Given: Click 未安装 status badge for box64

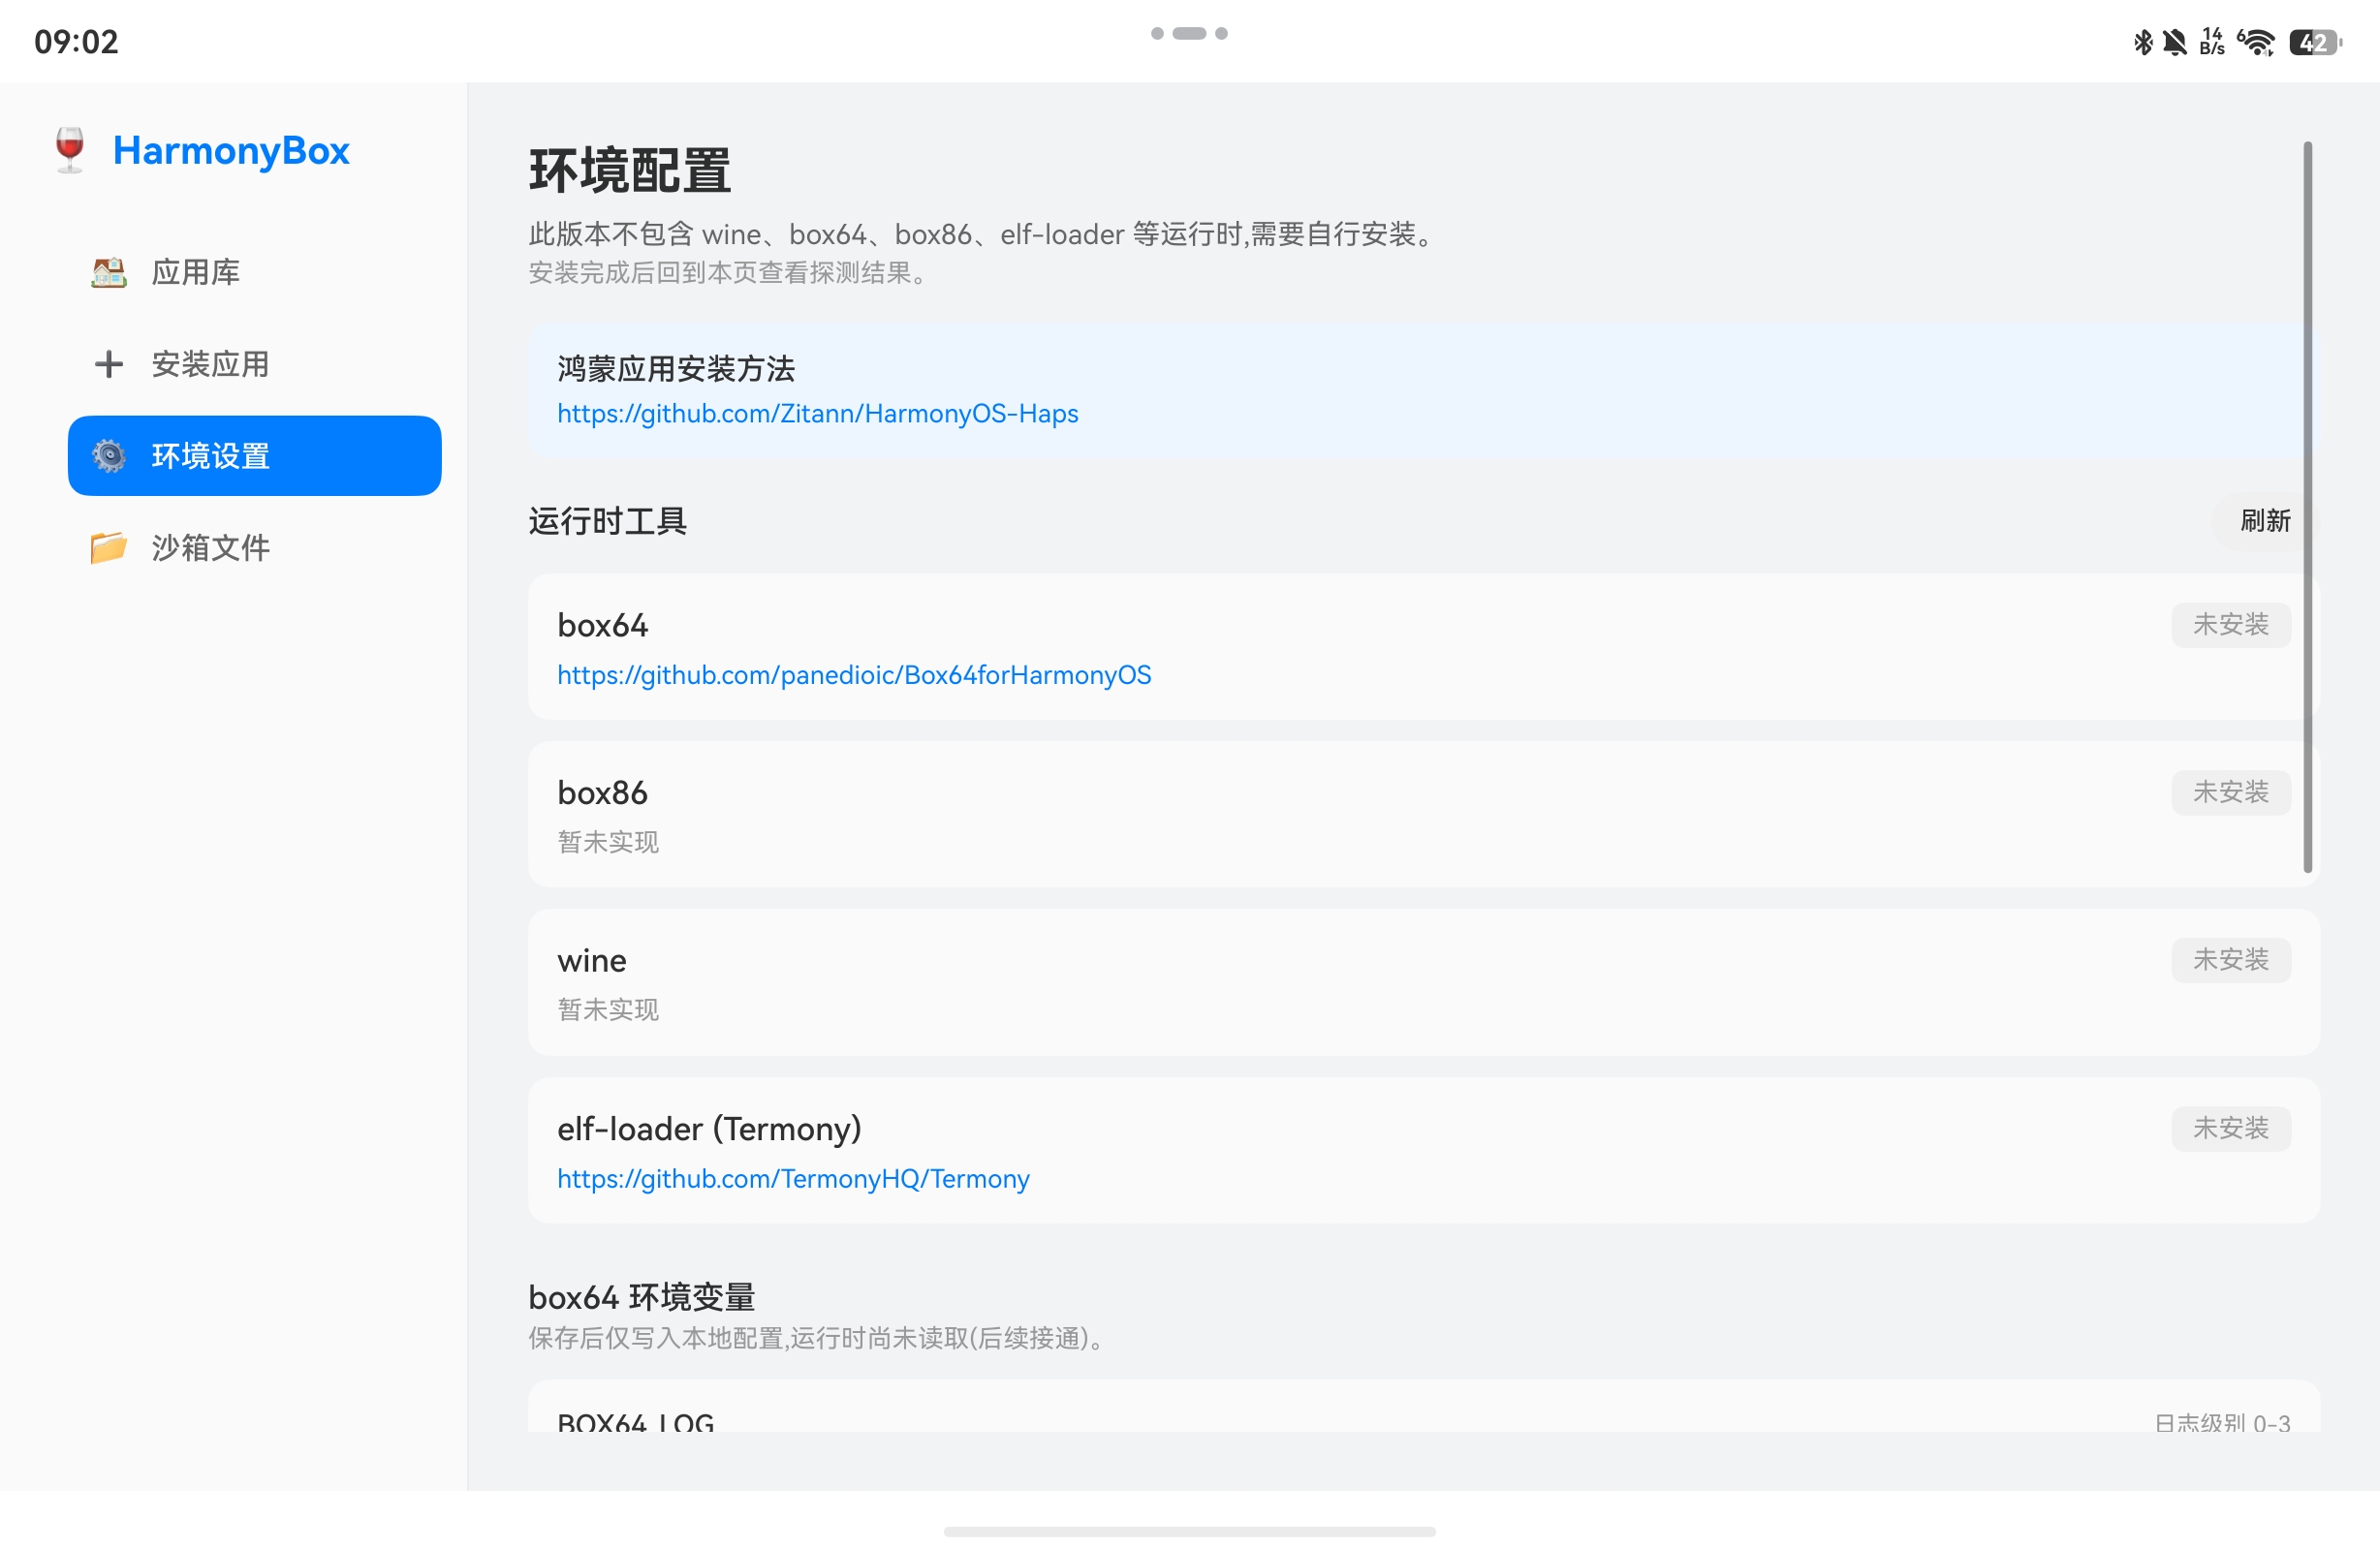Looking at the screenshot, I should (x=2231, y=625).
